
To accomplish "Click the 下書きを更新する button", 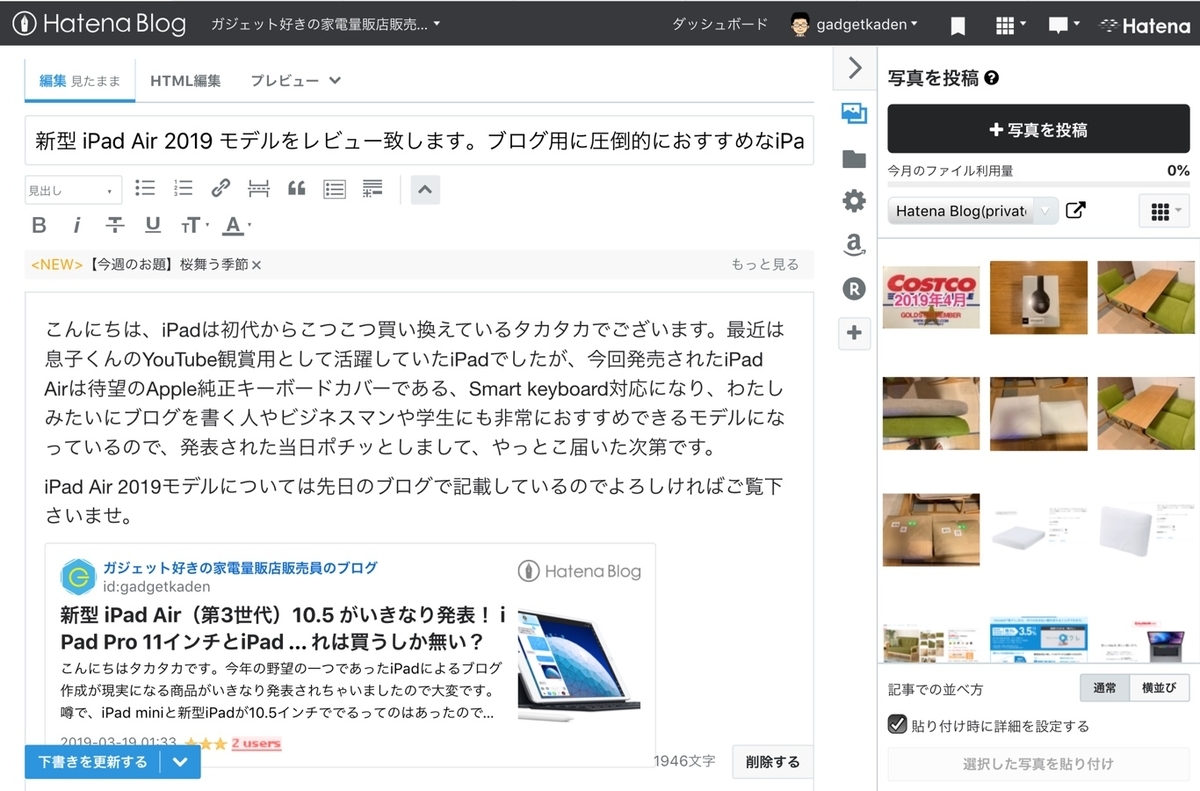I will coord(92,762).
